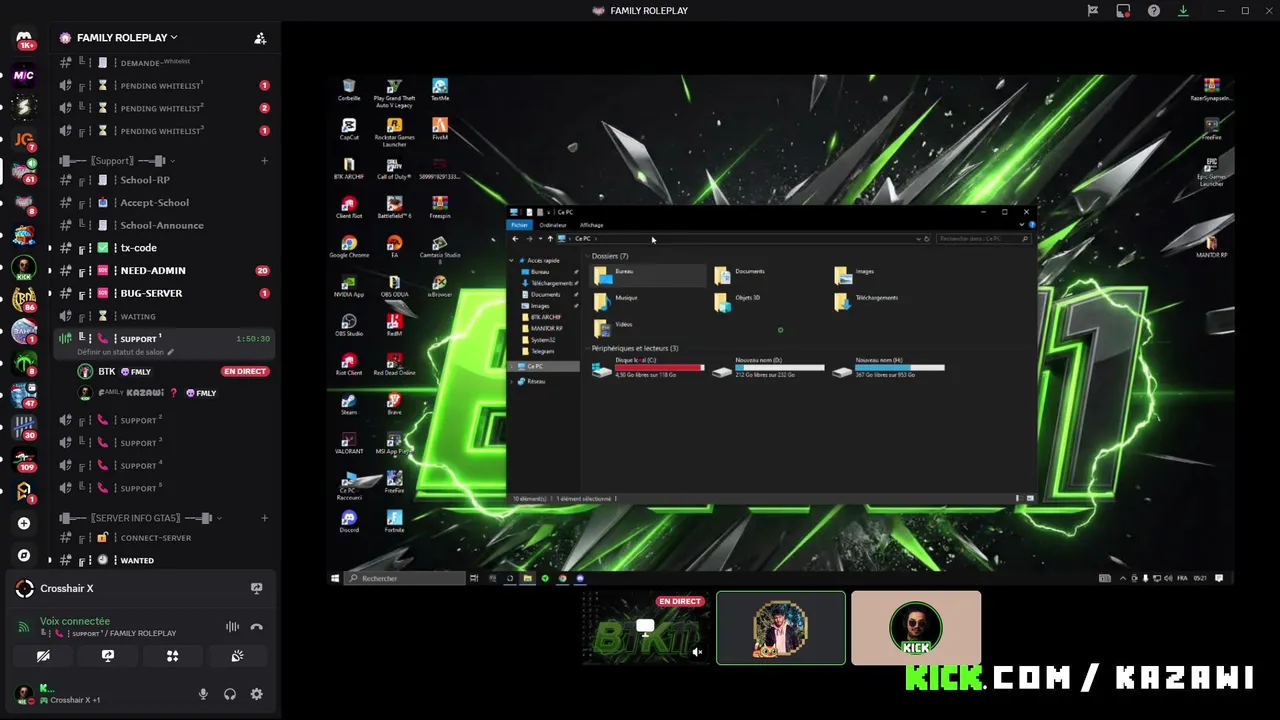Screen dimensions: 1280x720
Task: Expand Réseau node in Explorer tree
Action: click(x=512, y=381)
